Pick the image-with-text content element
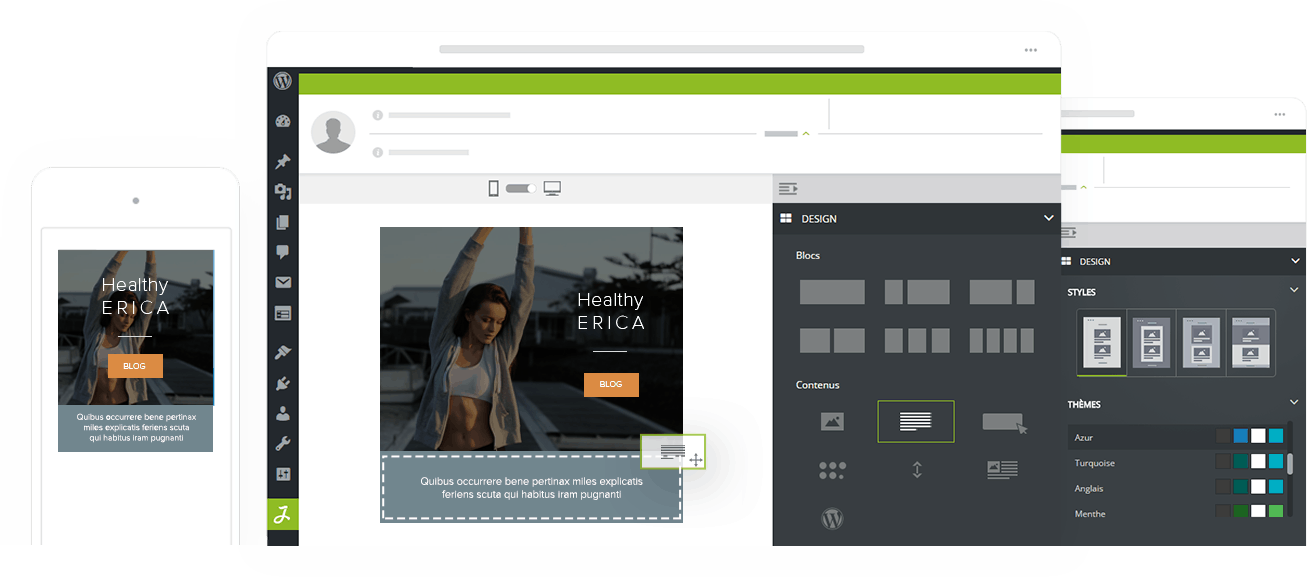This screenshot has height=577, width=1307. tap(1002, 469)
